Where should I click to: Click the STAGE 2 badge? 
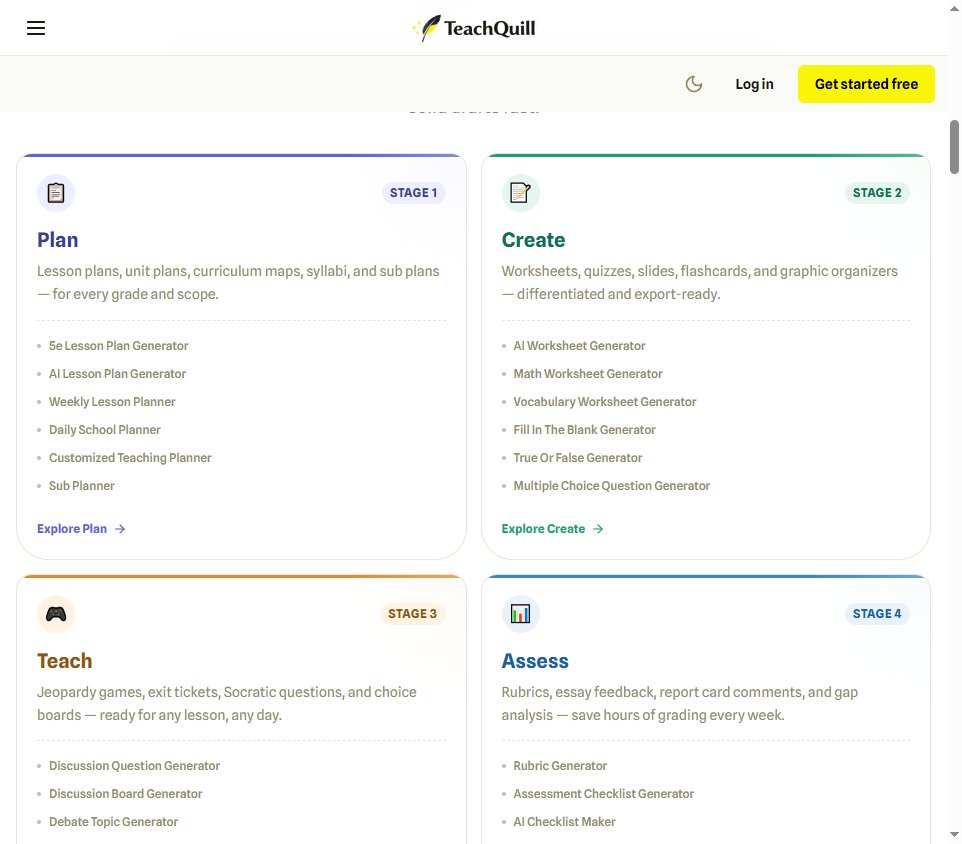tap(877, 193)
